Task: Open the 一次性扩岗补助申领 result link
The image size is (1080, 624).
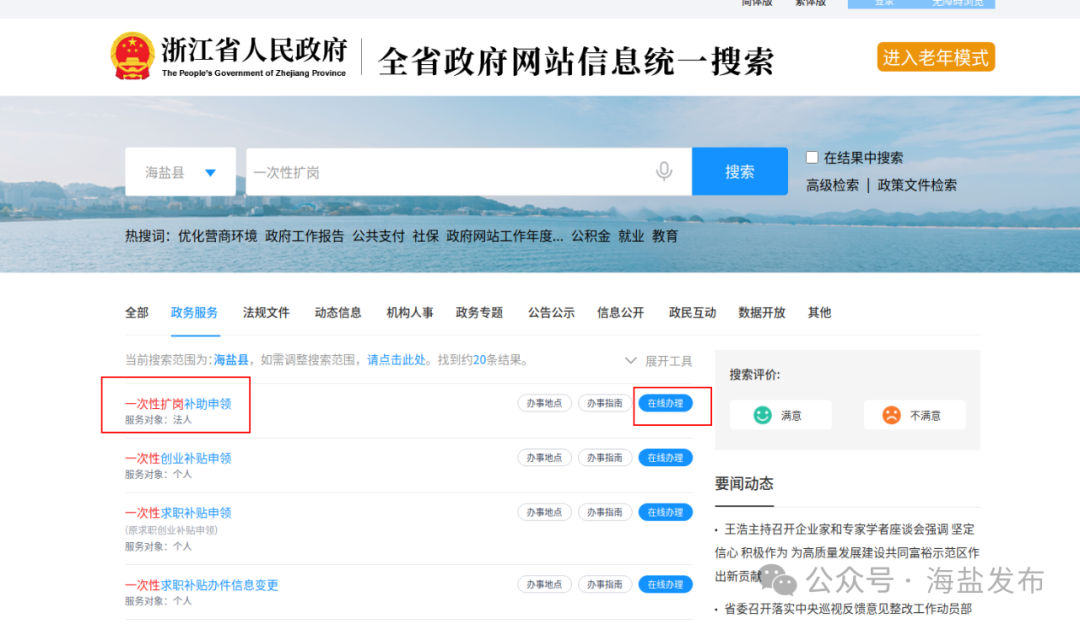Action: click(178, 404)
